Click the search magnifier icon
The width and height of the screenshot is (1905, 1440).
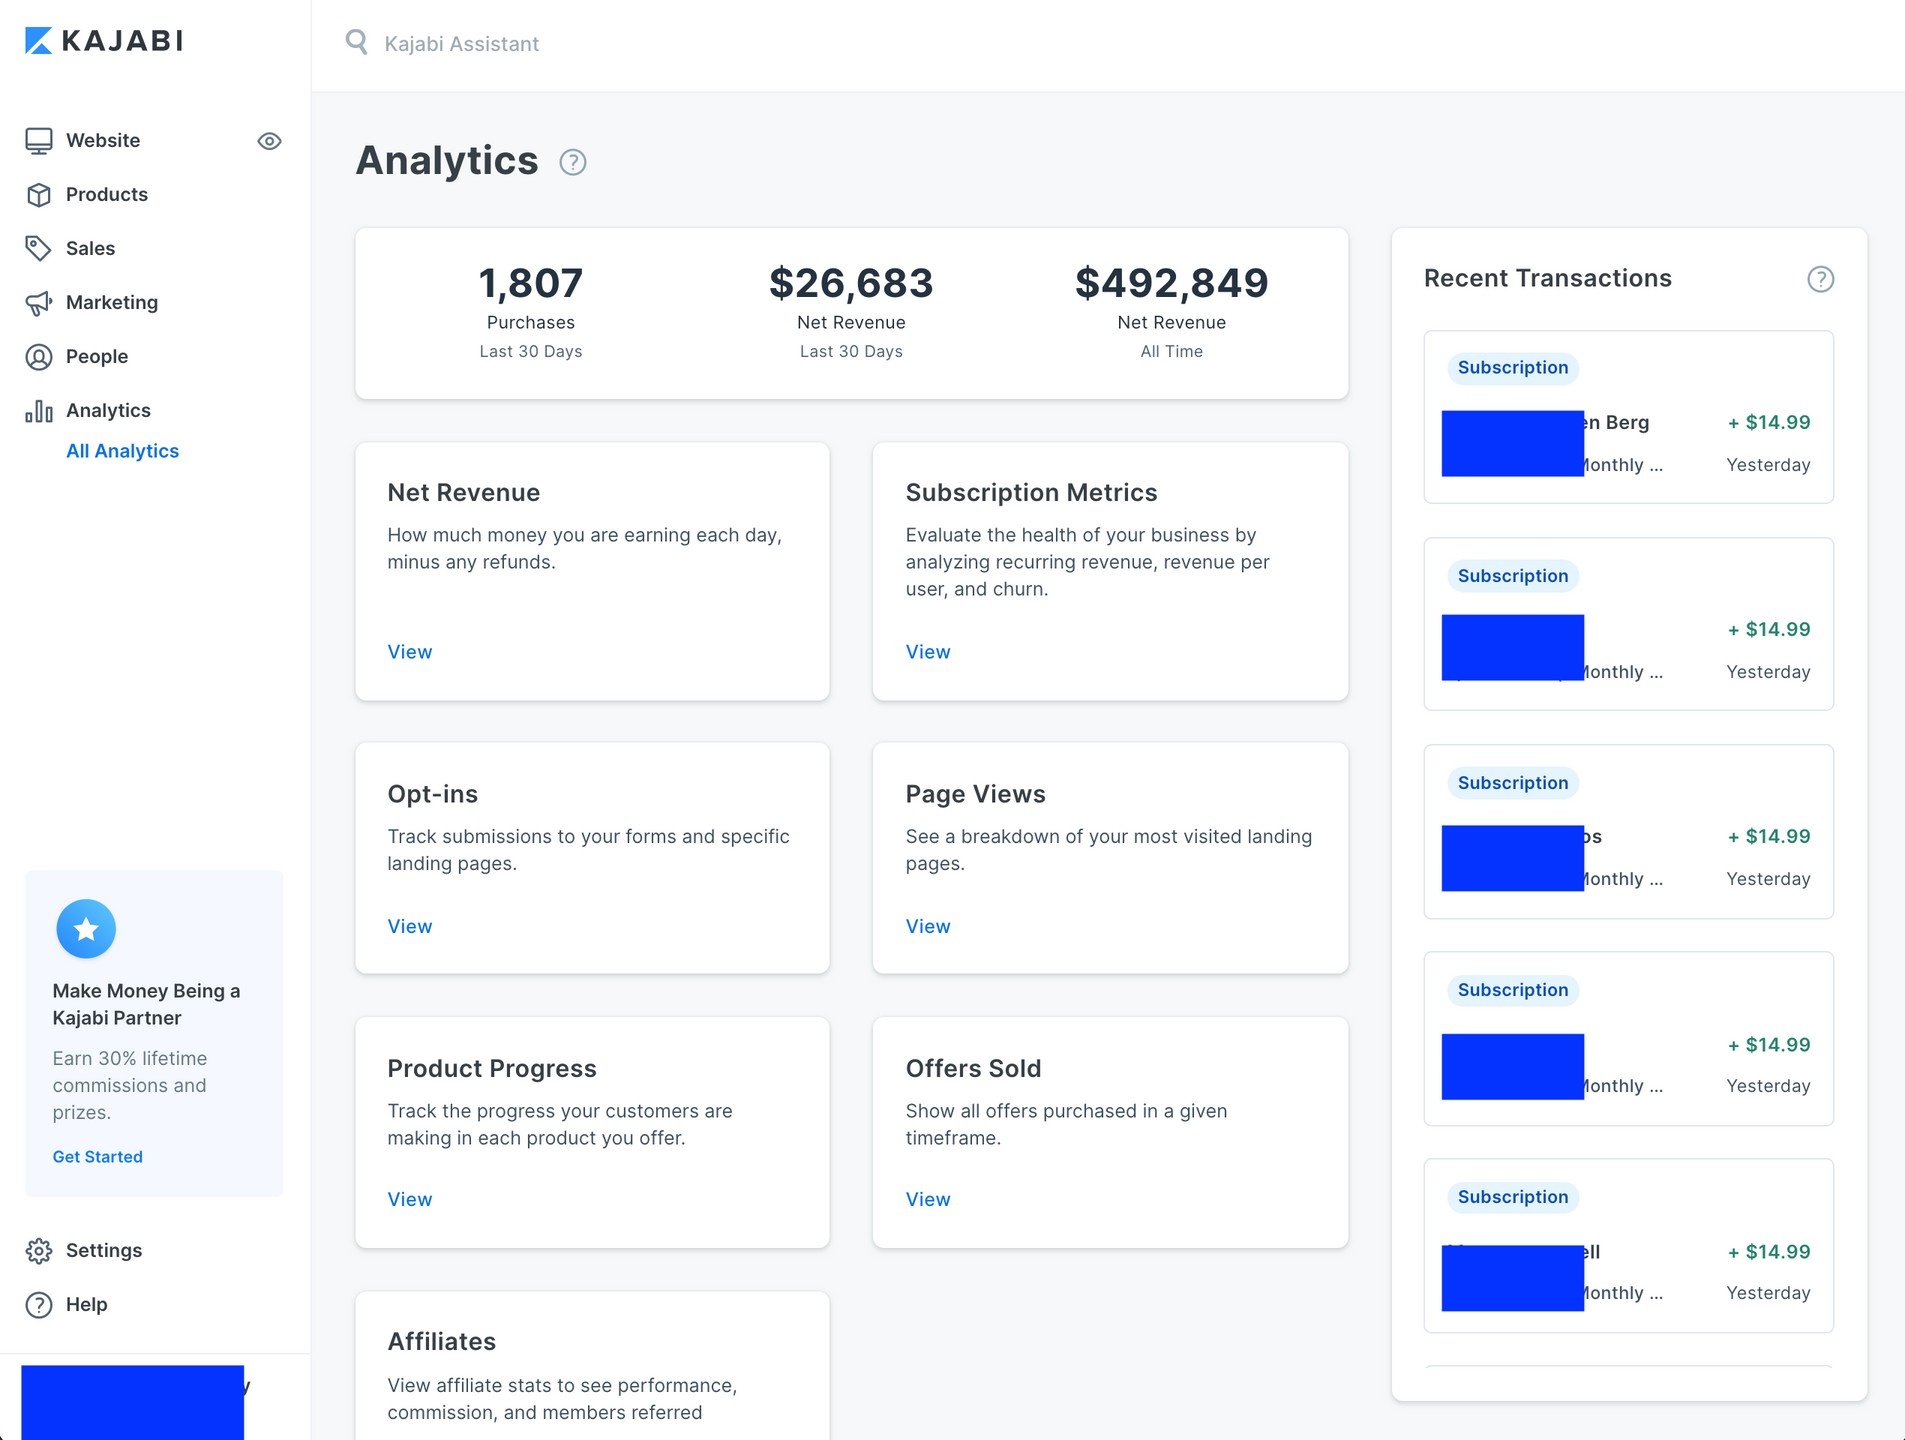pos(356,42)
